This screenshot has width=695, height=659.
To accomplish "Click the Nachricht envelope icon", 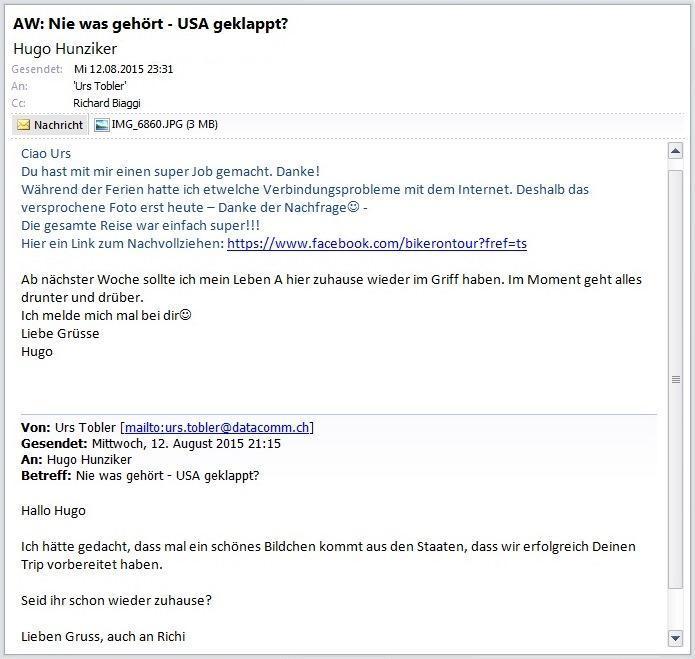I will [23, 125].
